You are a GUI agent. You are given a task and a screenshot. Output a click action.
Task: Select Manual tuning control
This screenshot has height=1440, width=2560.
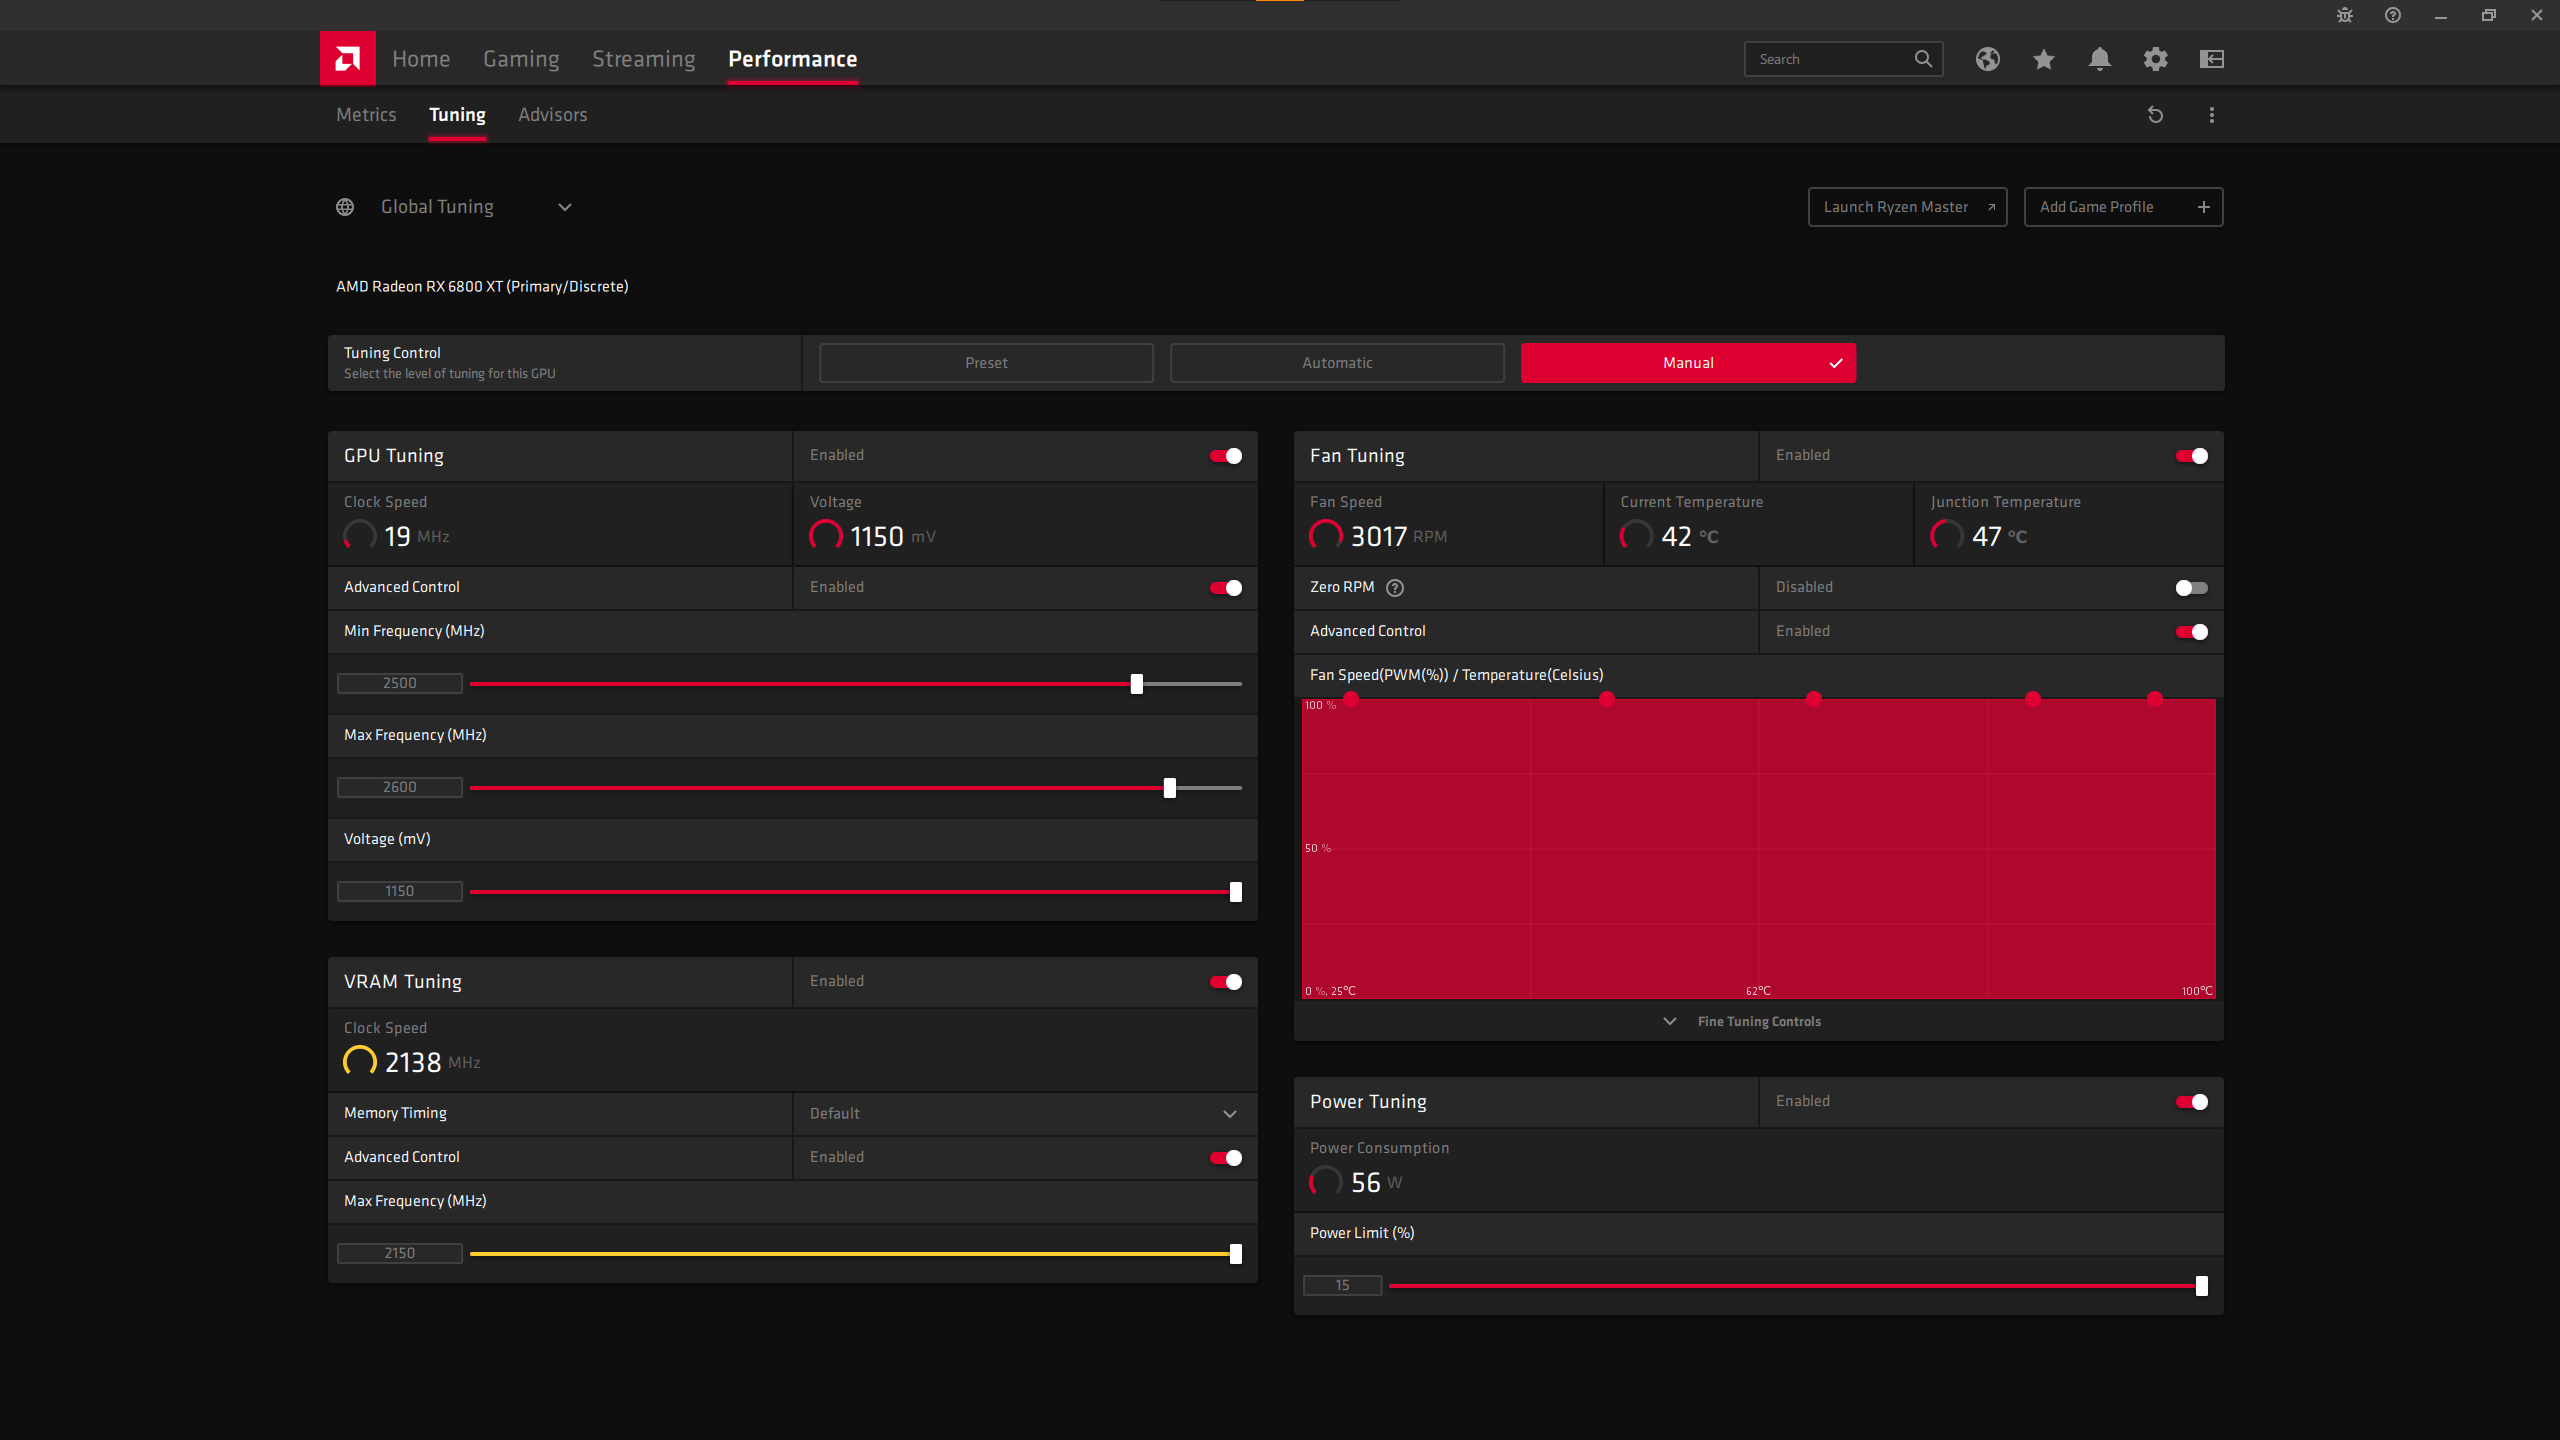[x=1688, y=363]
